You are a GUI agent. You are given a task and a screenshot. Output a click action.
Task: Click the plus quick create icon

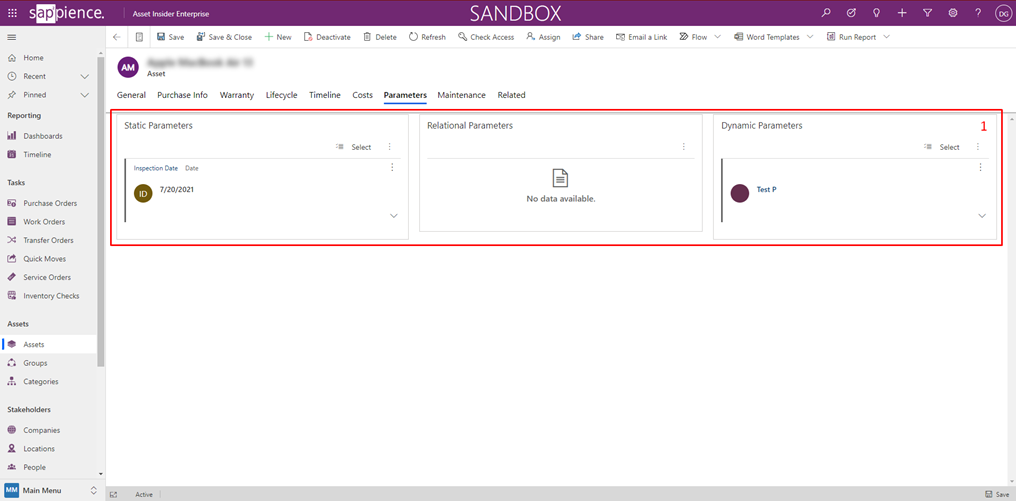[902, 13]
